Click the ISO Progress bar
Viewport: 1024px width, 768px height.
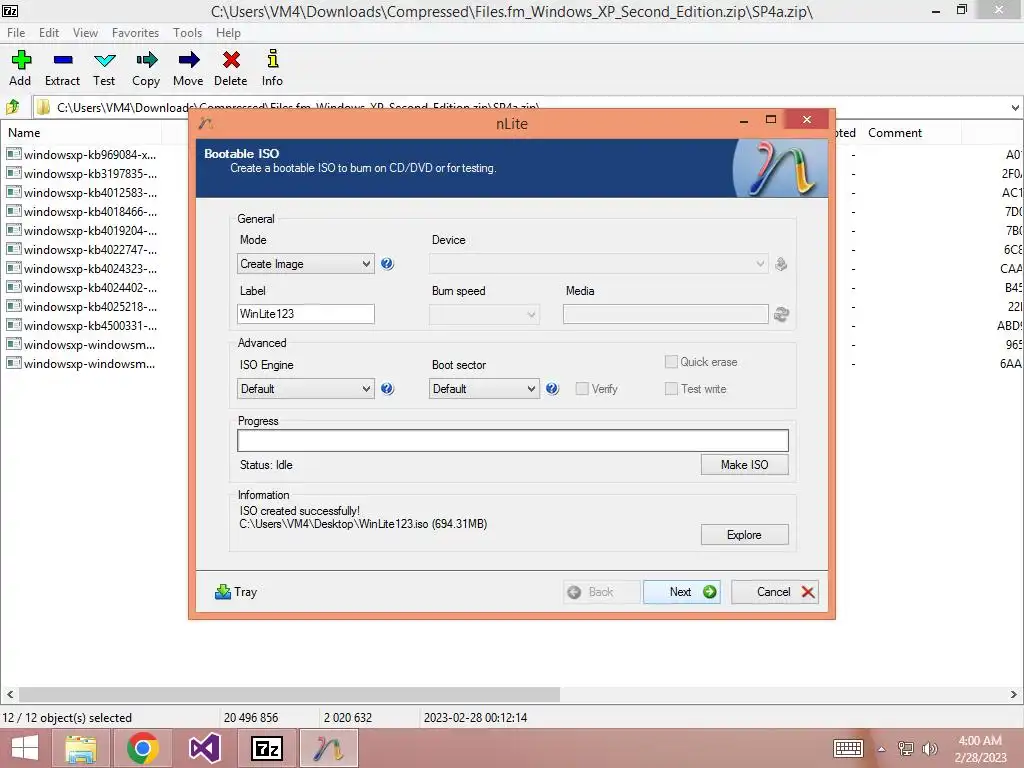click(x=513, y=441)
